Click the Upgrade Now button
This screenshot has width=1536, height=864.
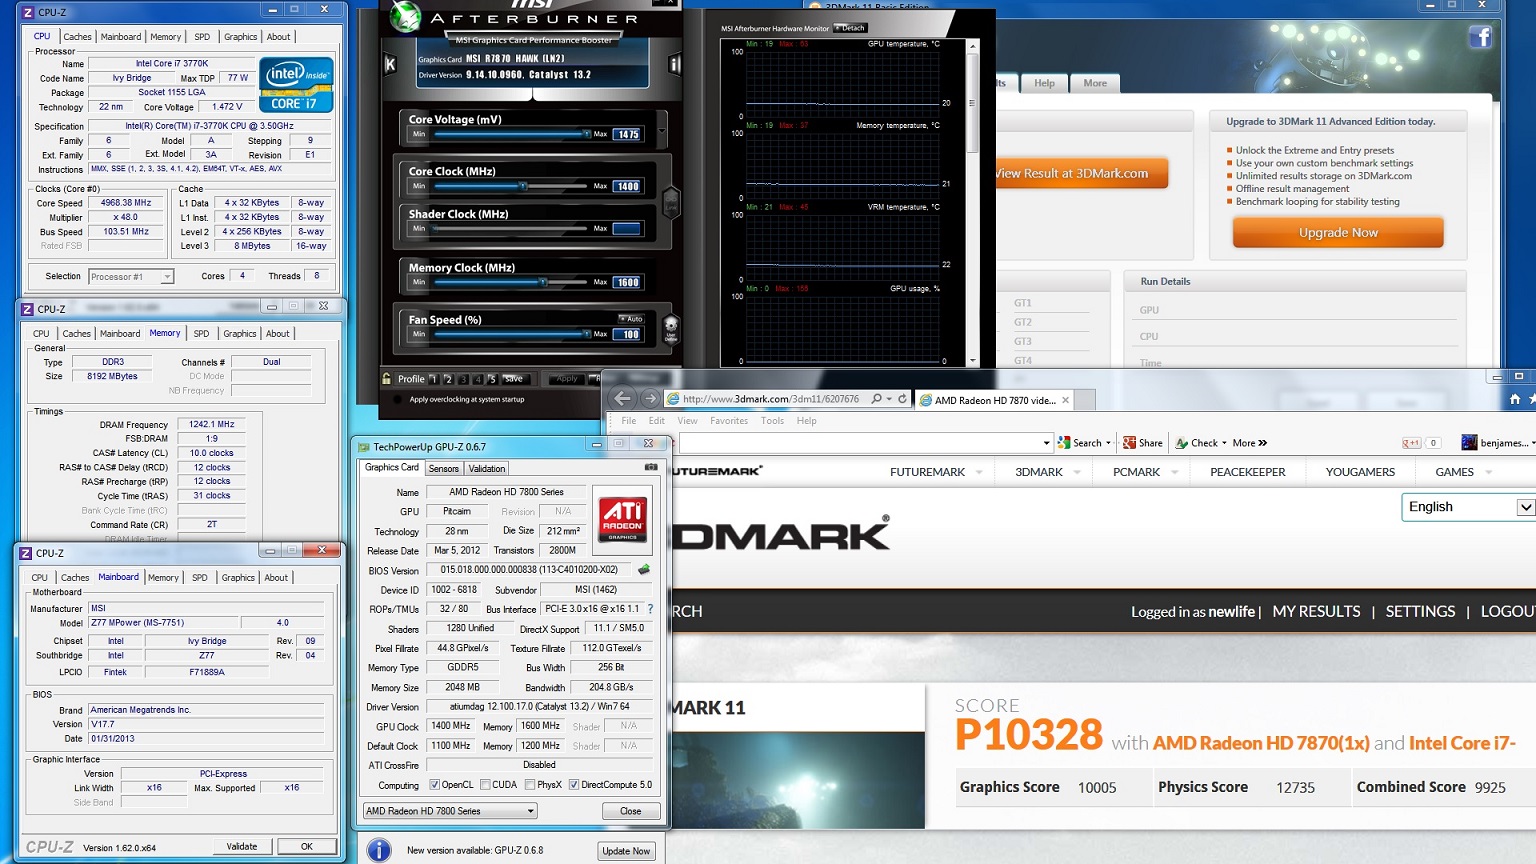pyautogui.click(x=1338, y=232)
